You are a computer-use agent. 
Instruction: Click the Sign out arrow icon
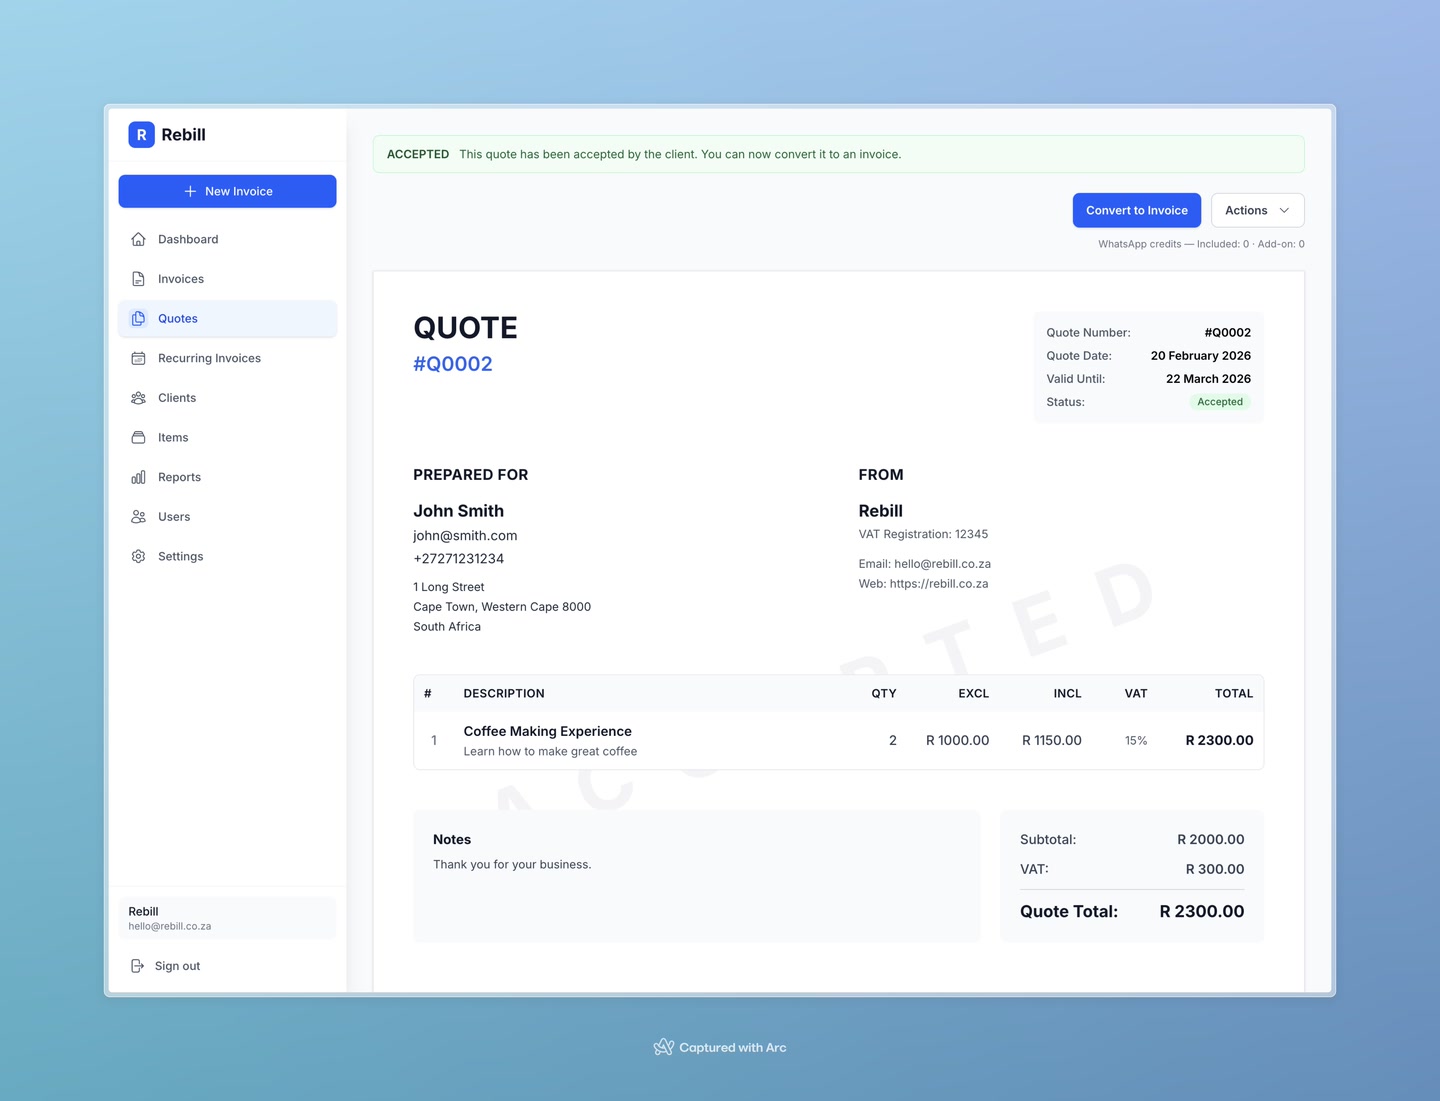coord(138,966)
